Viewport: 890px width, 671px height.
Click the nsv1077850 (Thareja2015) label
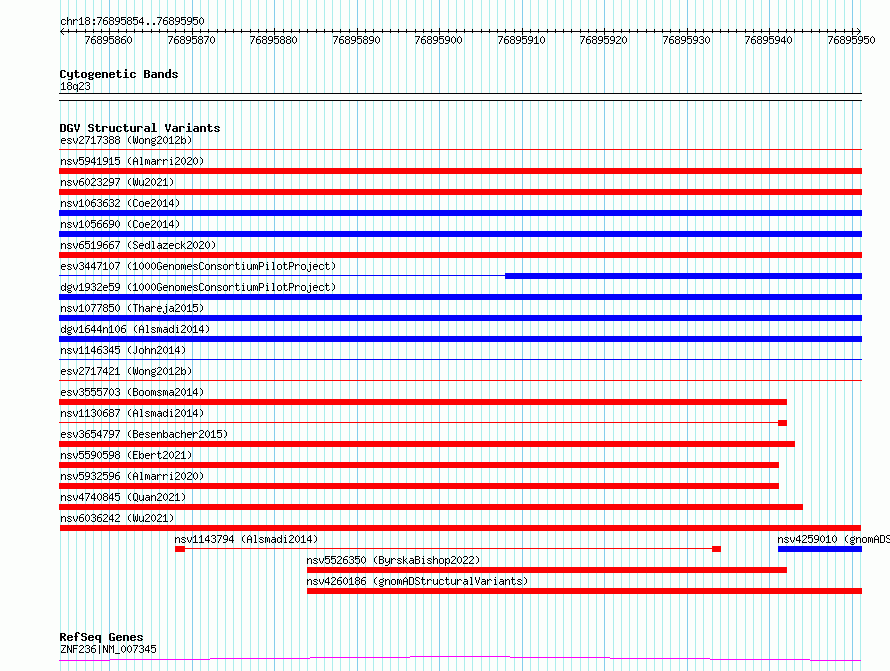[132, 308]
